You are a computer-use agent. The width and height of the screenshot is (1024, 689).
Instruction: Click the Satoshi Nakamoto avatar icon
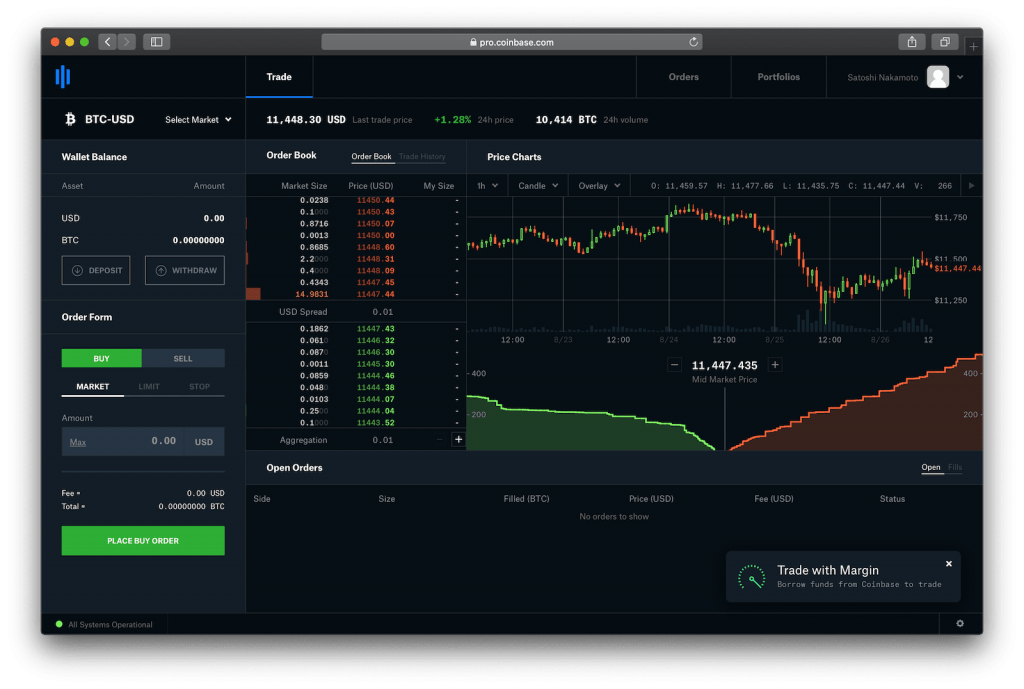tap(937, 76)
